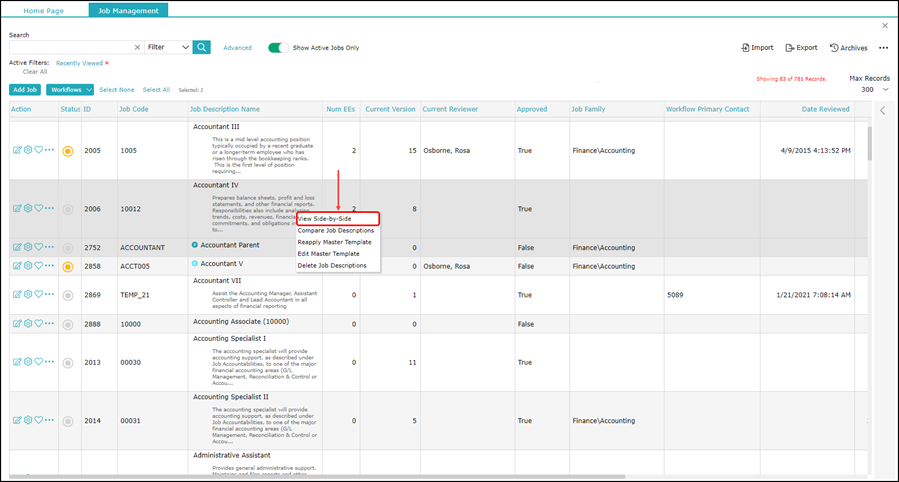Click the edit pencil icon for Accountant III
Screen dimensions: 899x482
pyautogui.click(x=17, y=151)
